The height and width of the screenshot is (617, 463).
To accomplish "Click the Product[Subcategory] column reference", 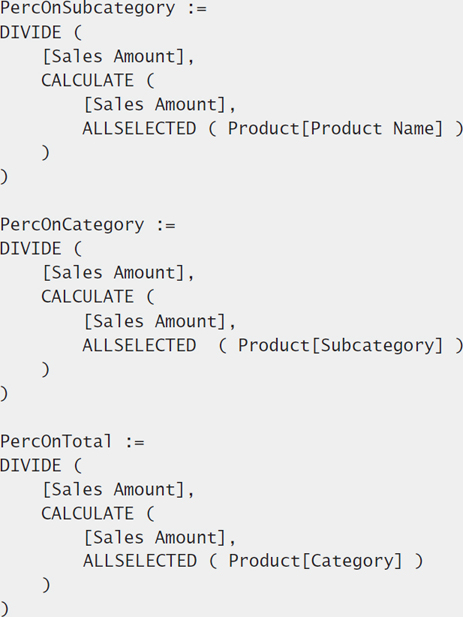I will (x=341, y=346).
